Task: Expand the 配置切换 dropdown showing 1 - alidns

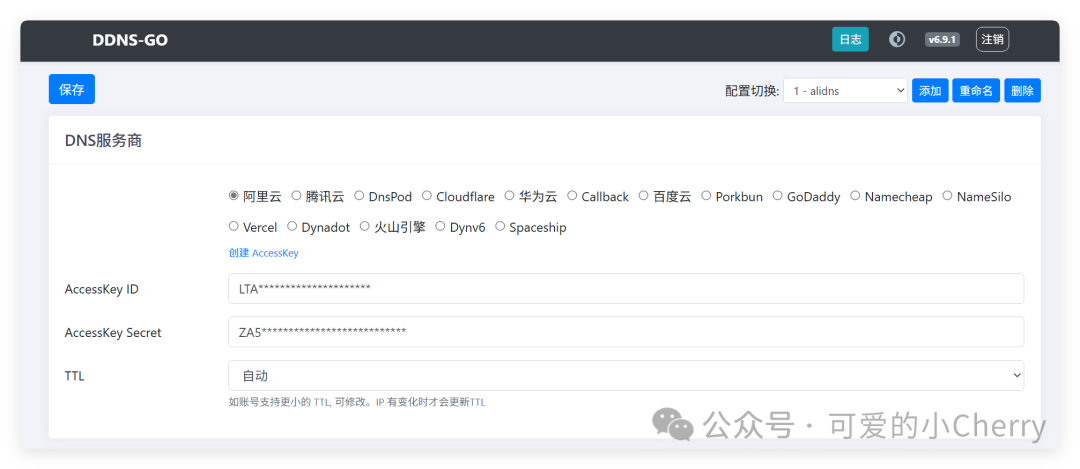Action: click(x=845, y=90)
